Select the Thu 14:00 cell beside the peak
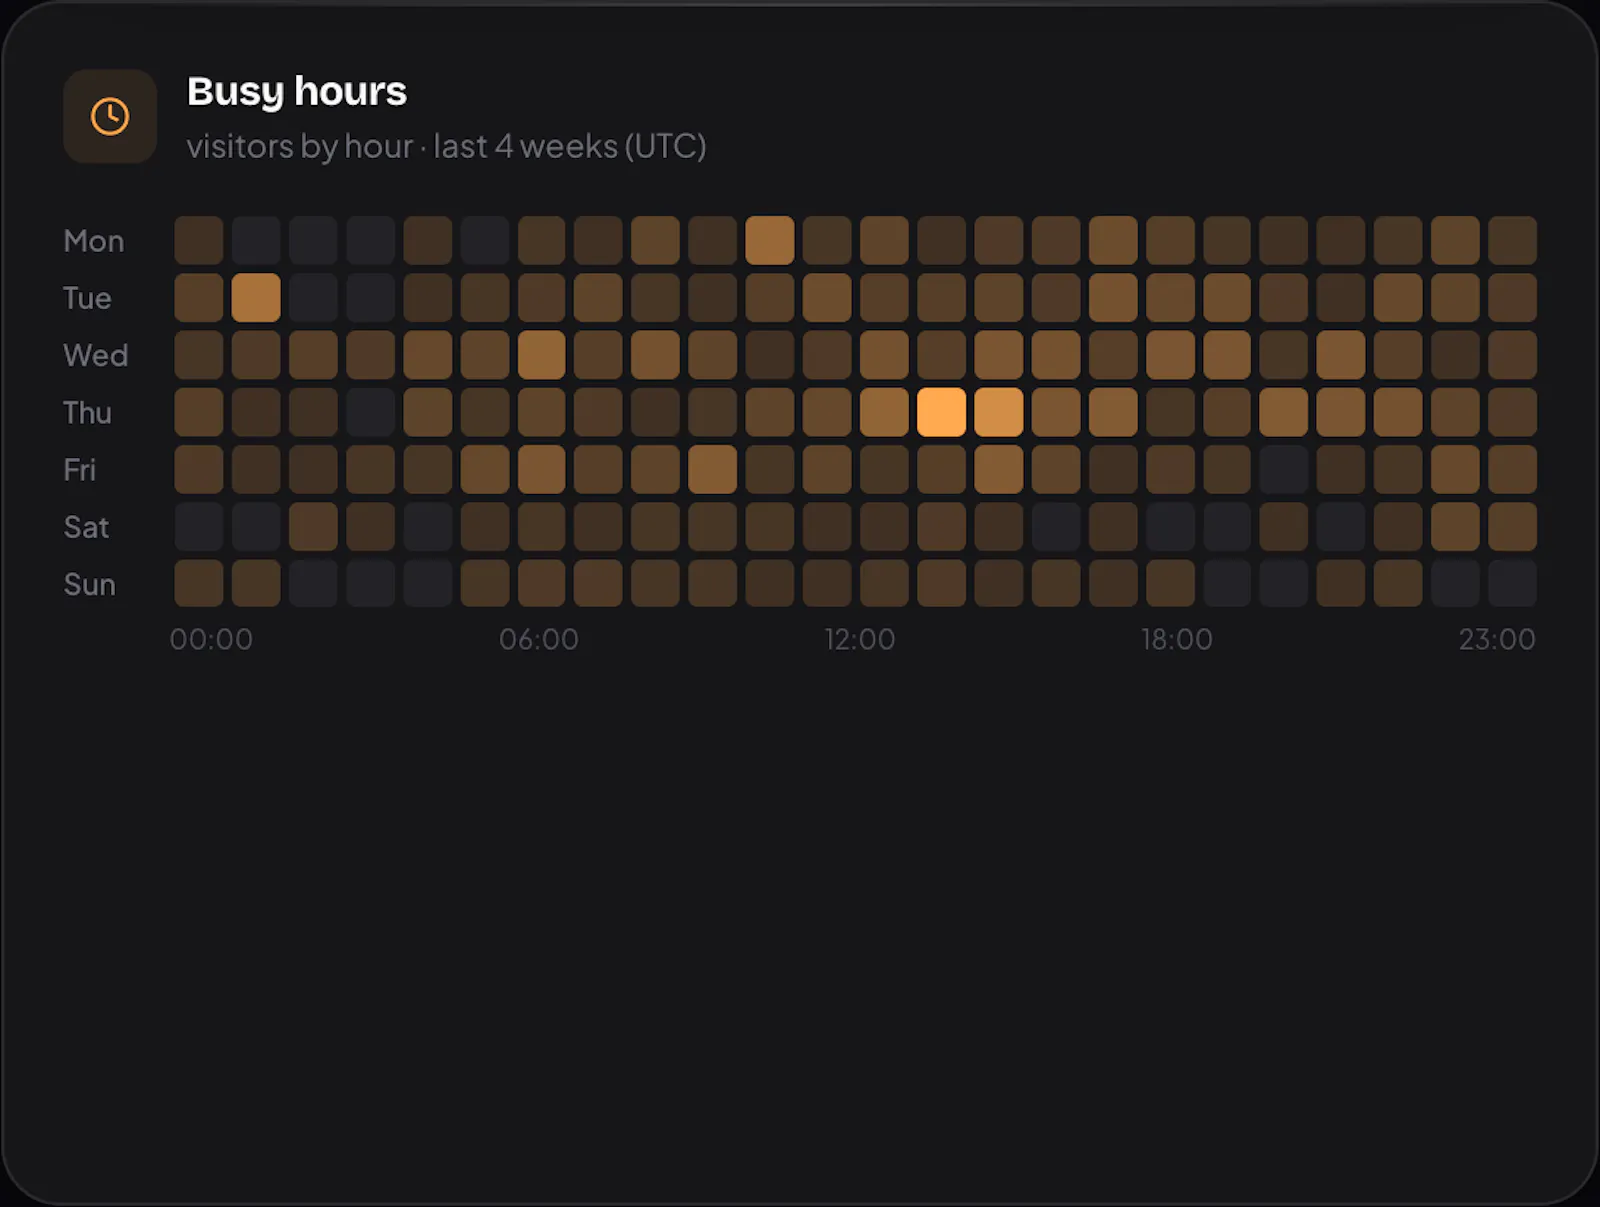1600x1207 pixels. pos(999,412)
